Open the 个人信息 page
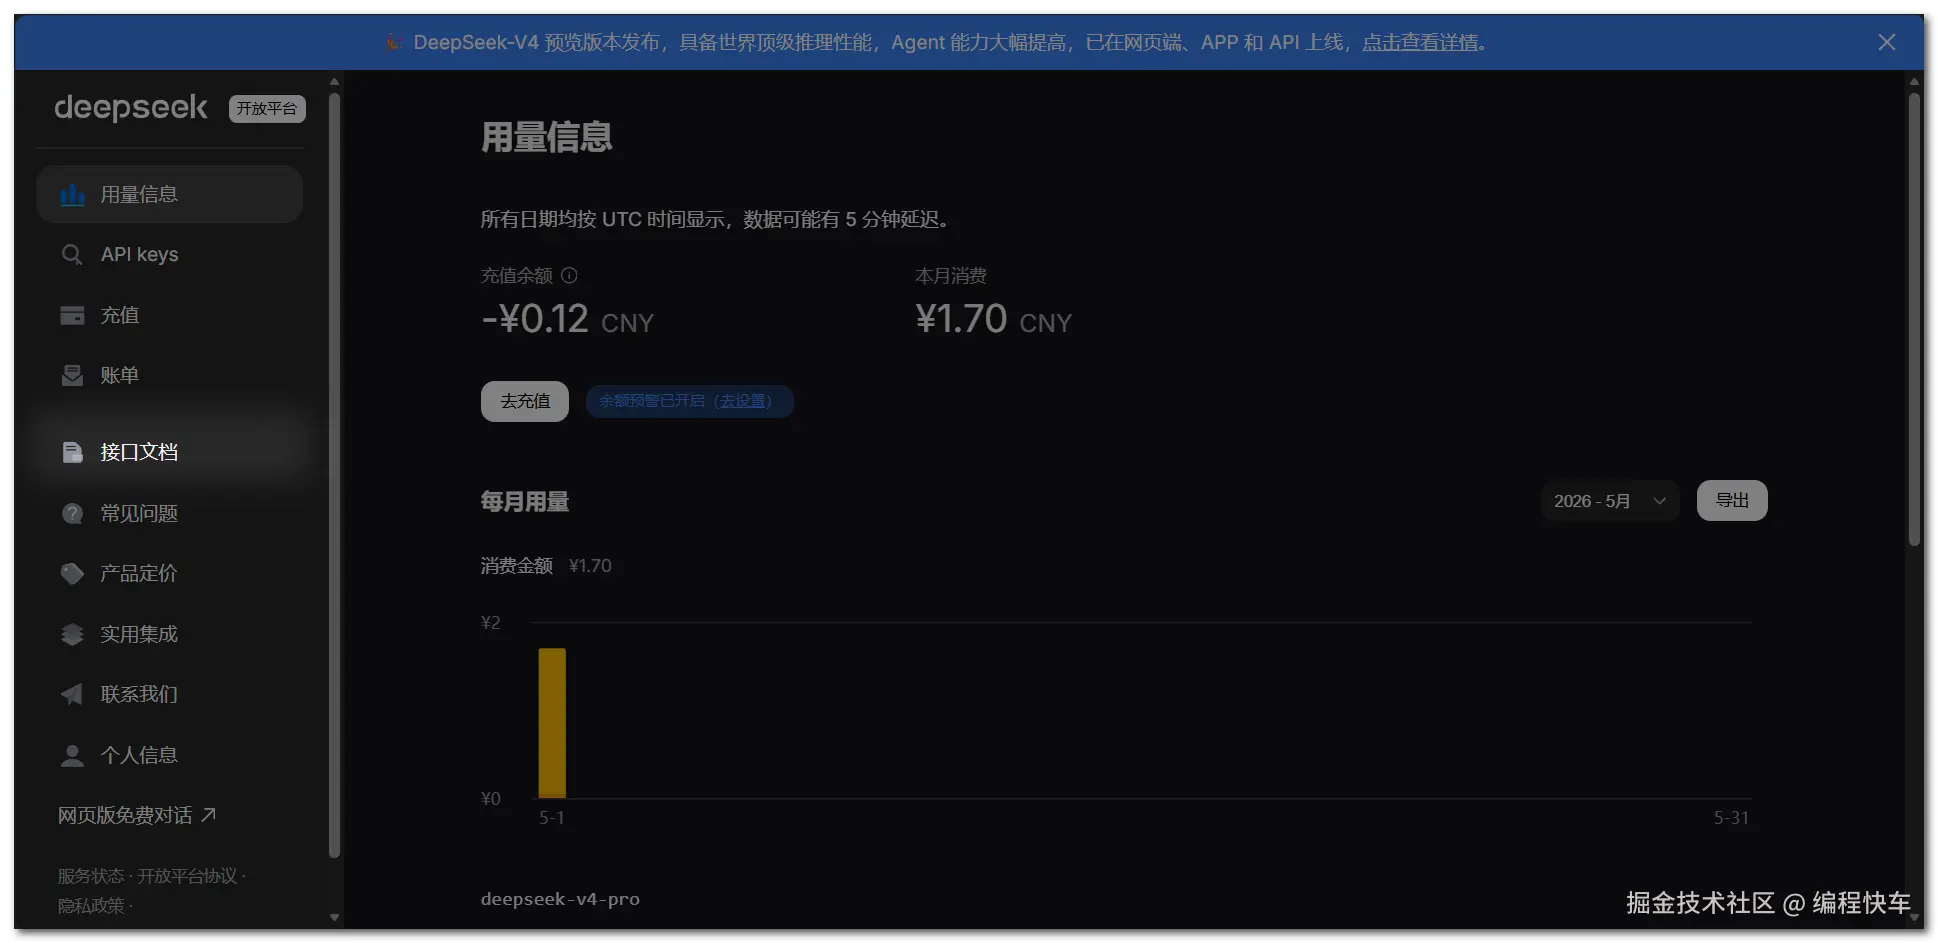The height and width of the screenshot is (943, 1938). 169,756
